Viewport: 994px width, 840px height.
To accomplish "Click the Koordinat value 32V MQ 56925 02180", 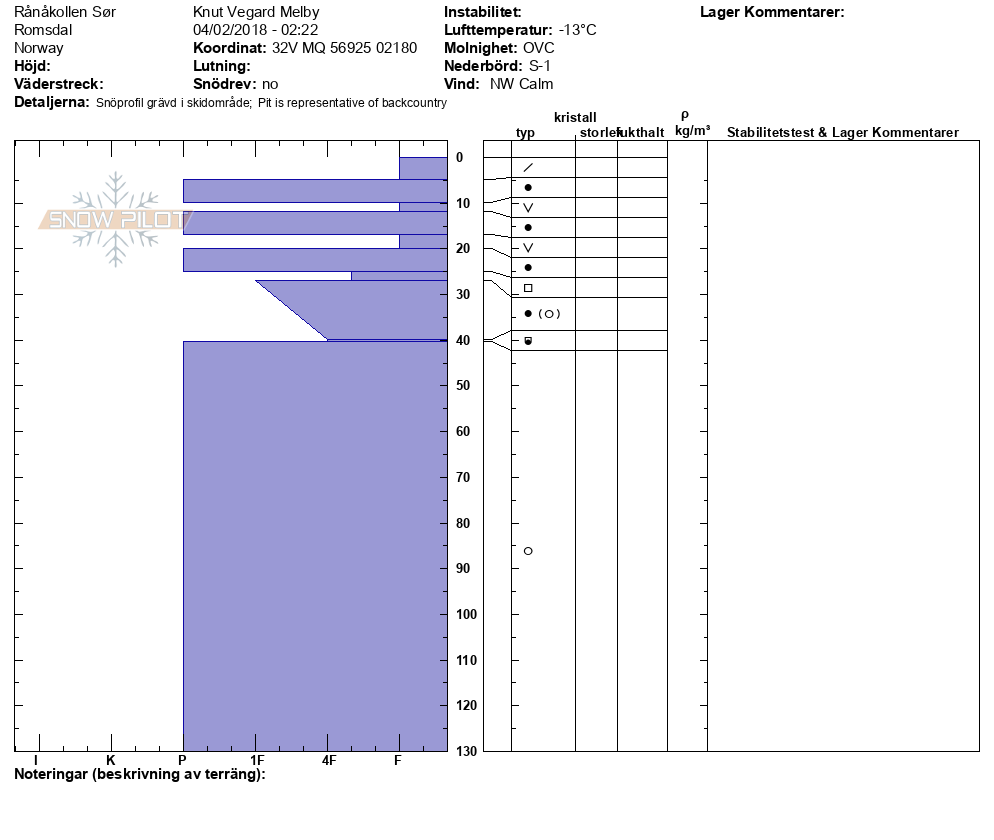I will (344, 48).
